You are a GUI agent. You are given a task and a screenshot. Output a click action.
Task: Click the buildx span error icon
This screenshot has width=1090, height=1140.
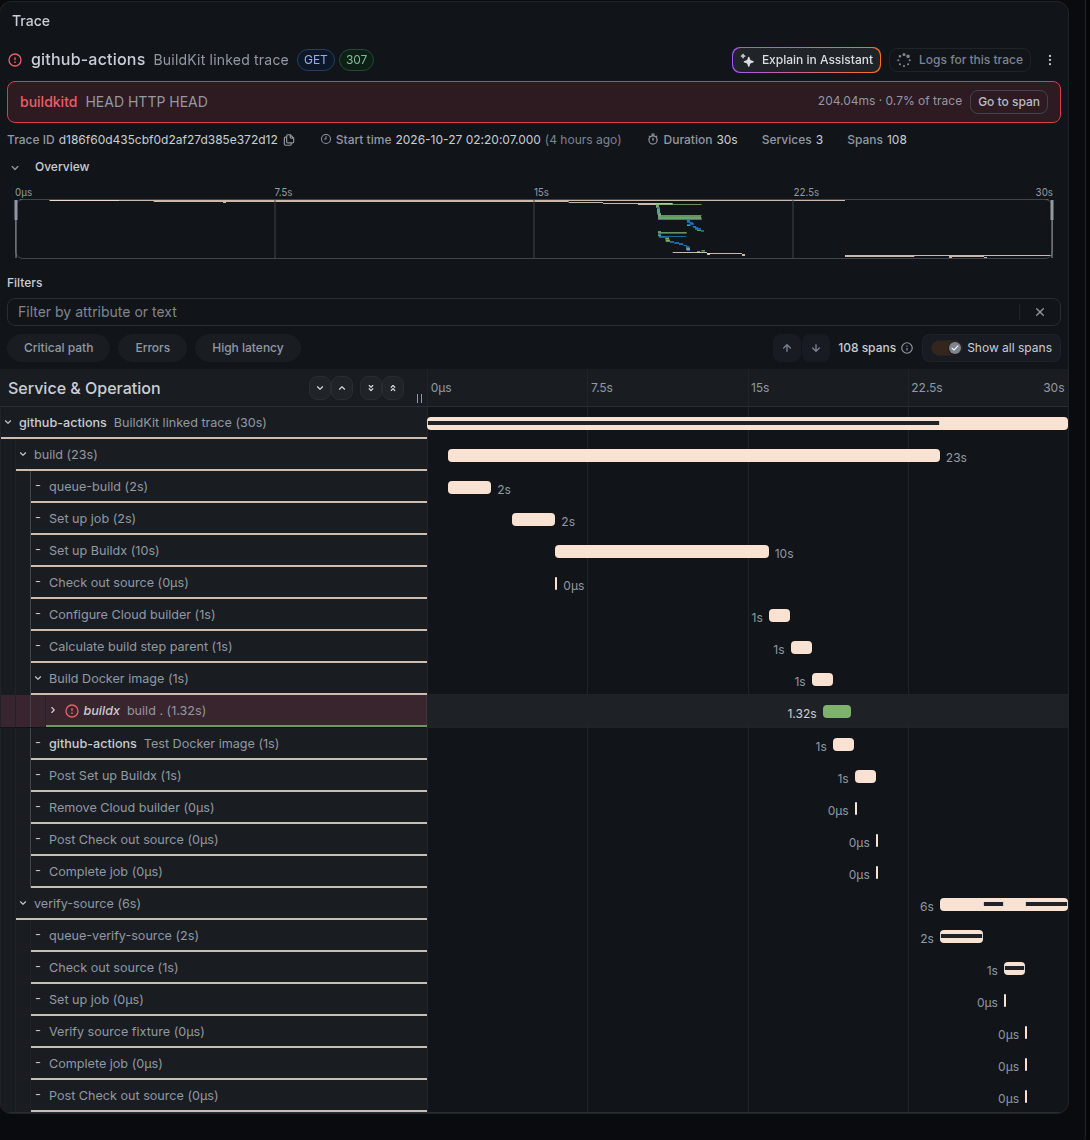pyautogui.click(x=72, y=711)
